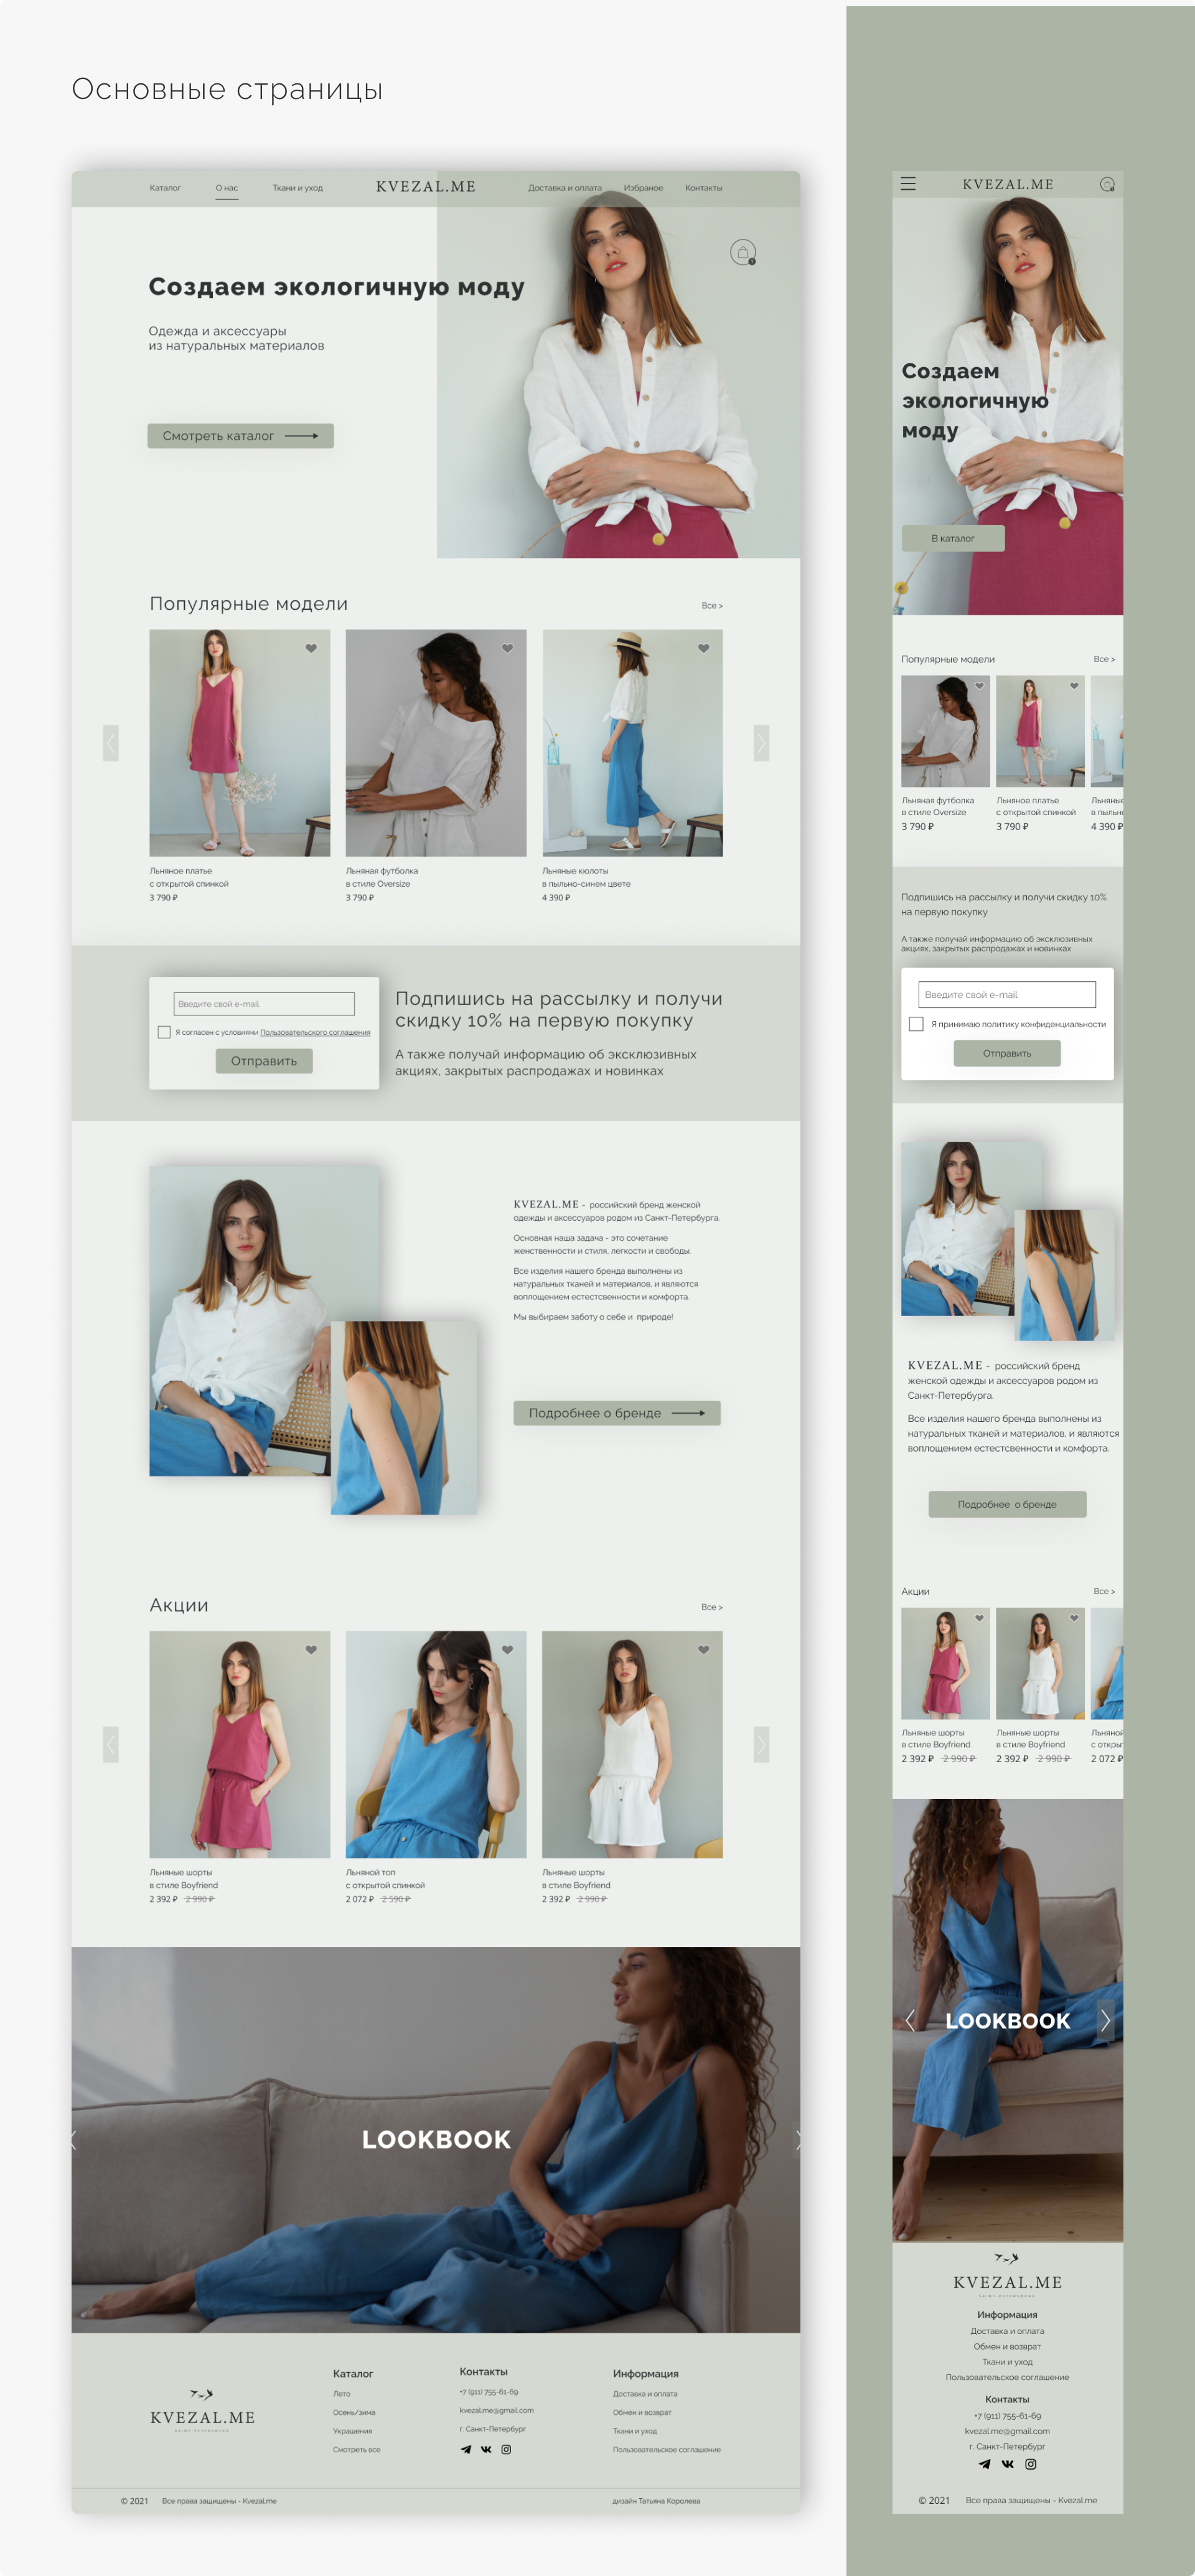Favorite the pink linen dress on desktop

[x=311, y=648]
